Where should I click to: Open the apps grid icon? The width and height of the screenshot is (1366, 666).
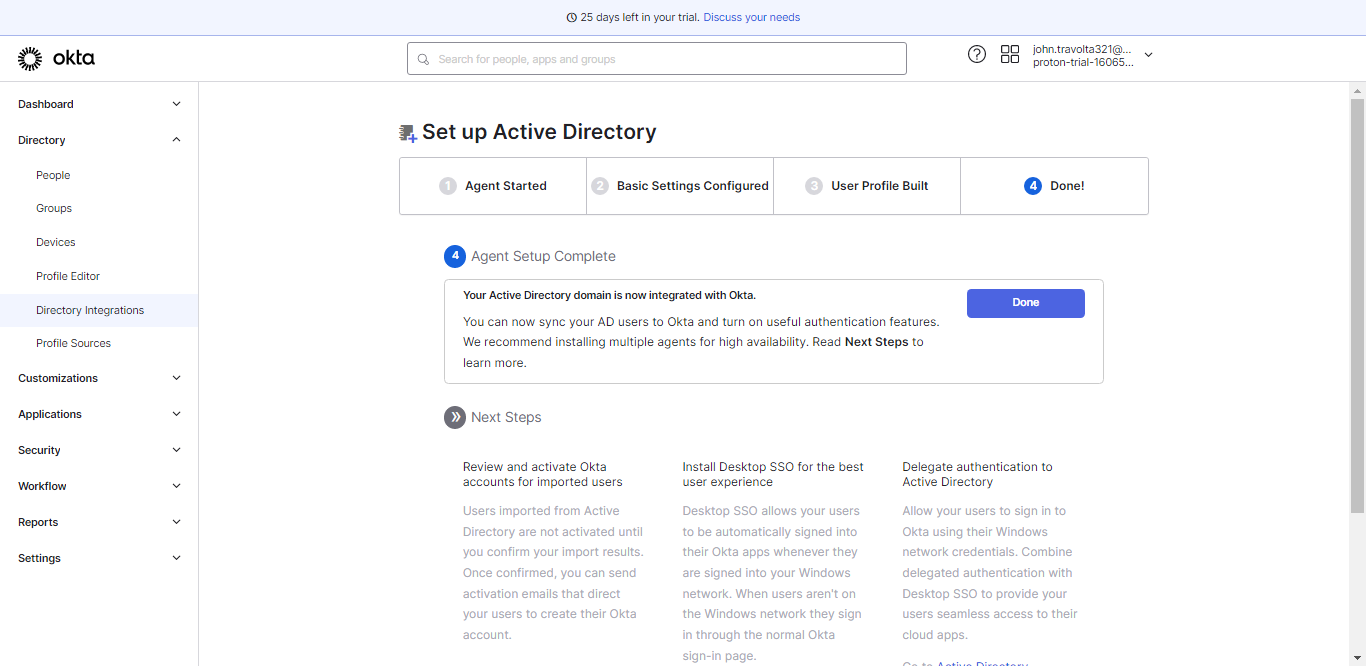(1010, 54)
